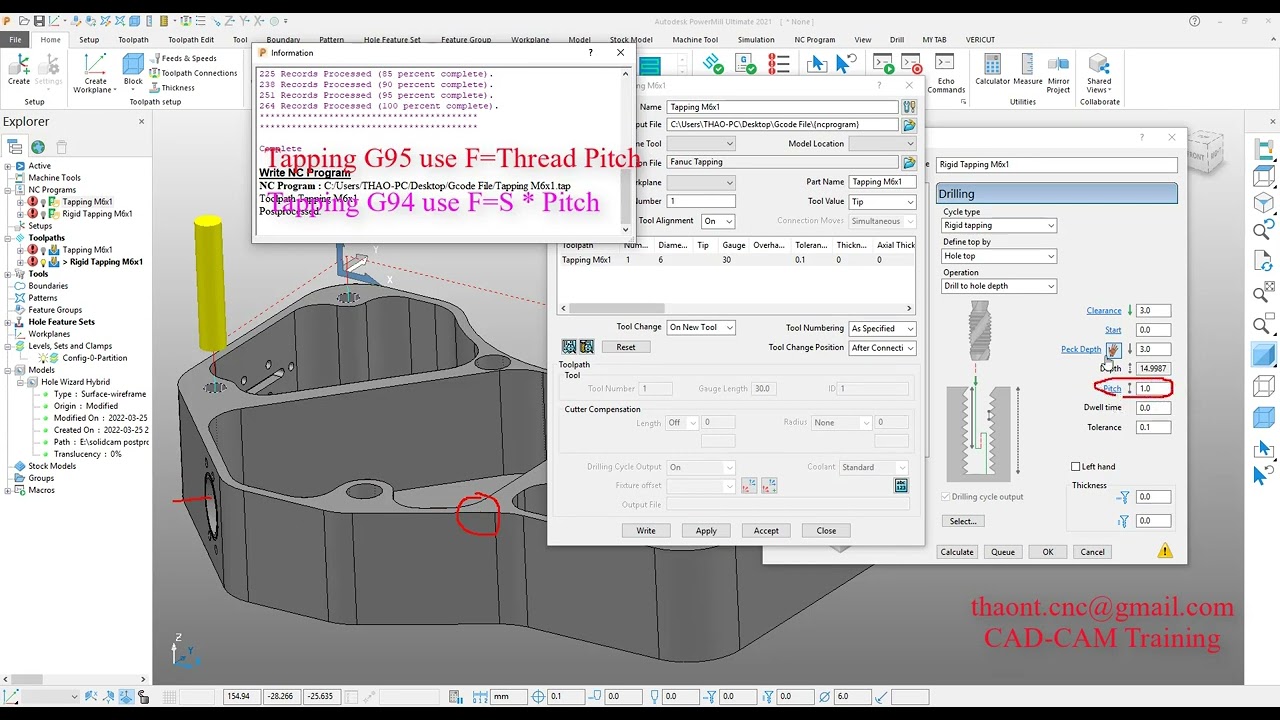Open the Define top by dropdown Hole top
This screenshot has width=1280, height=720.
[x=999, y=256]
